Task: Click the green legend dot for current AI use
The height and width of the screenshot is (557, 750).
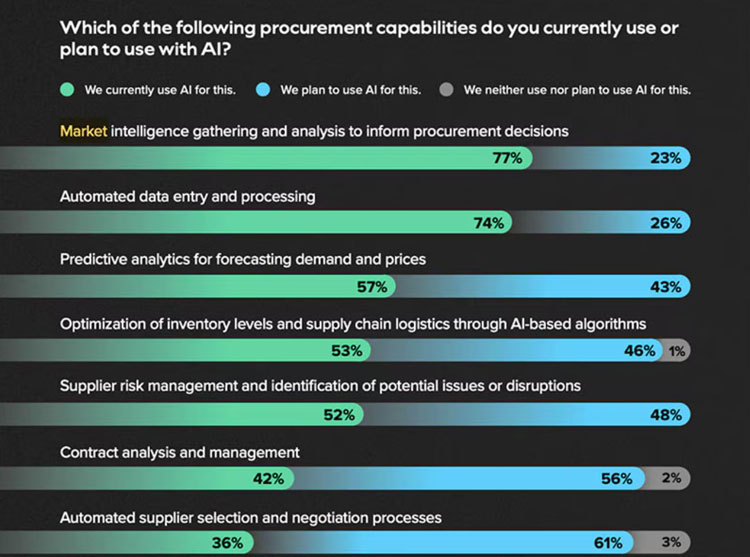Action: tap(68, 90)
